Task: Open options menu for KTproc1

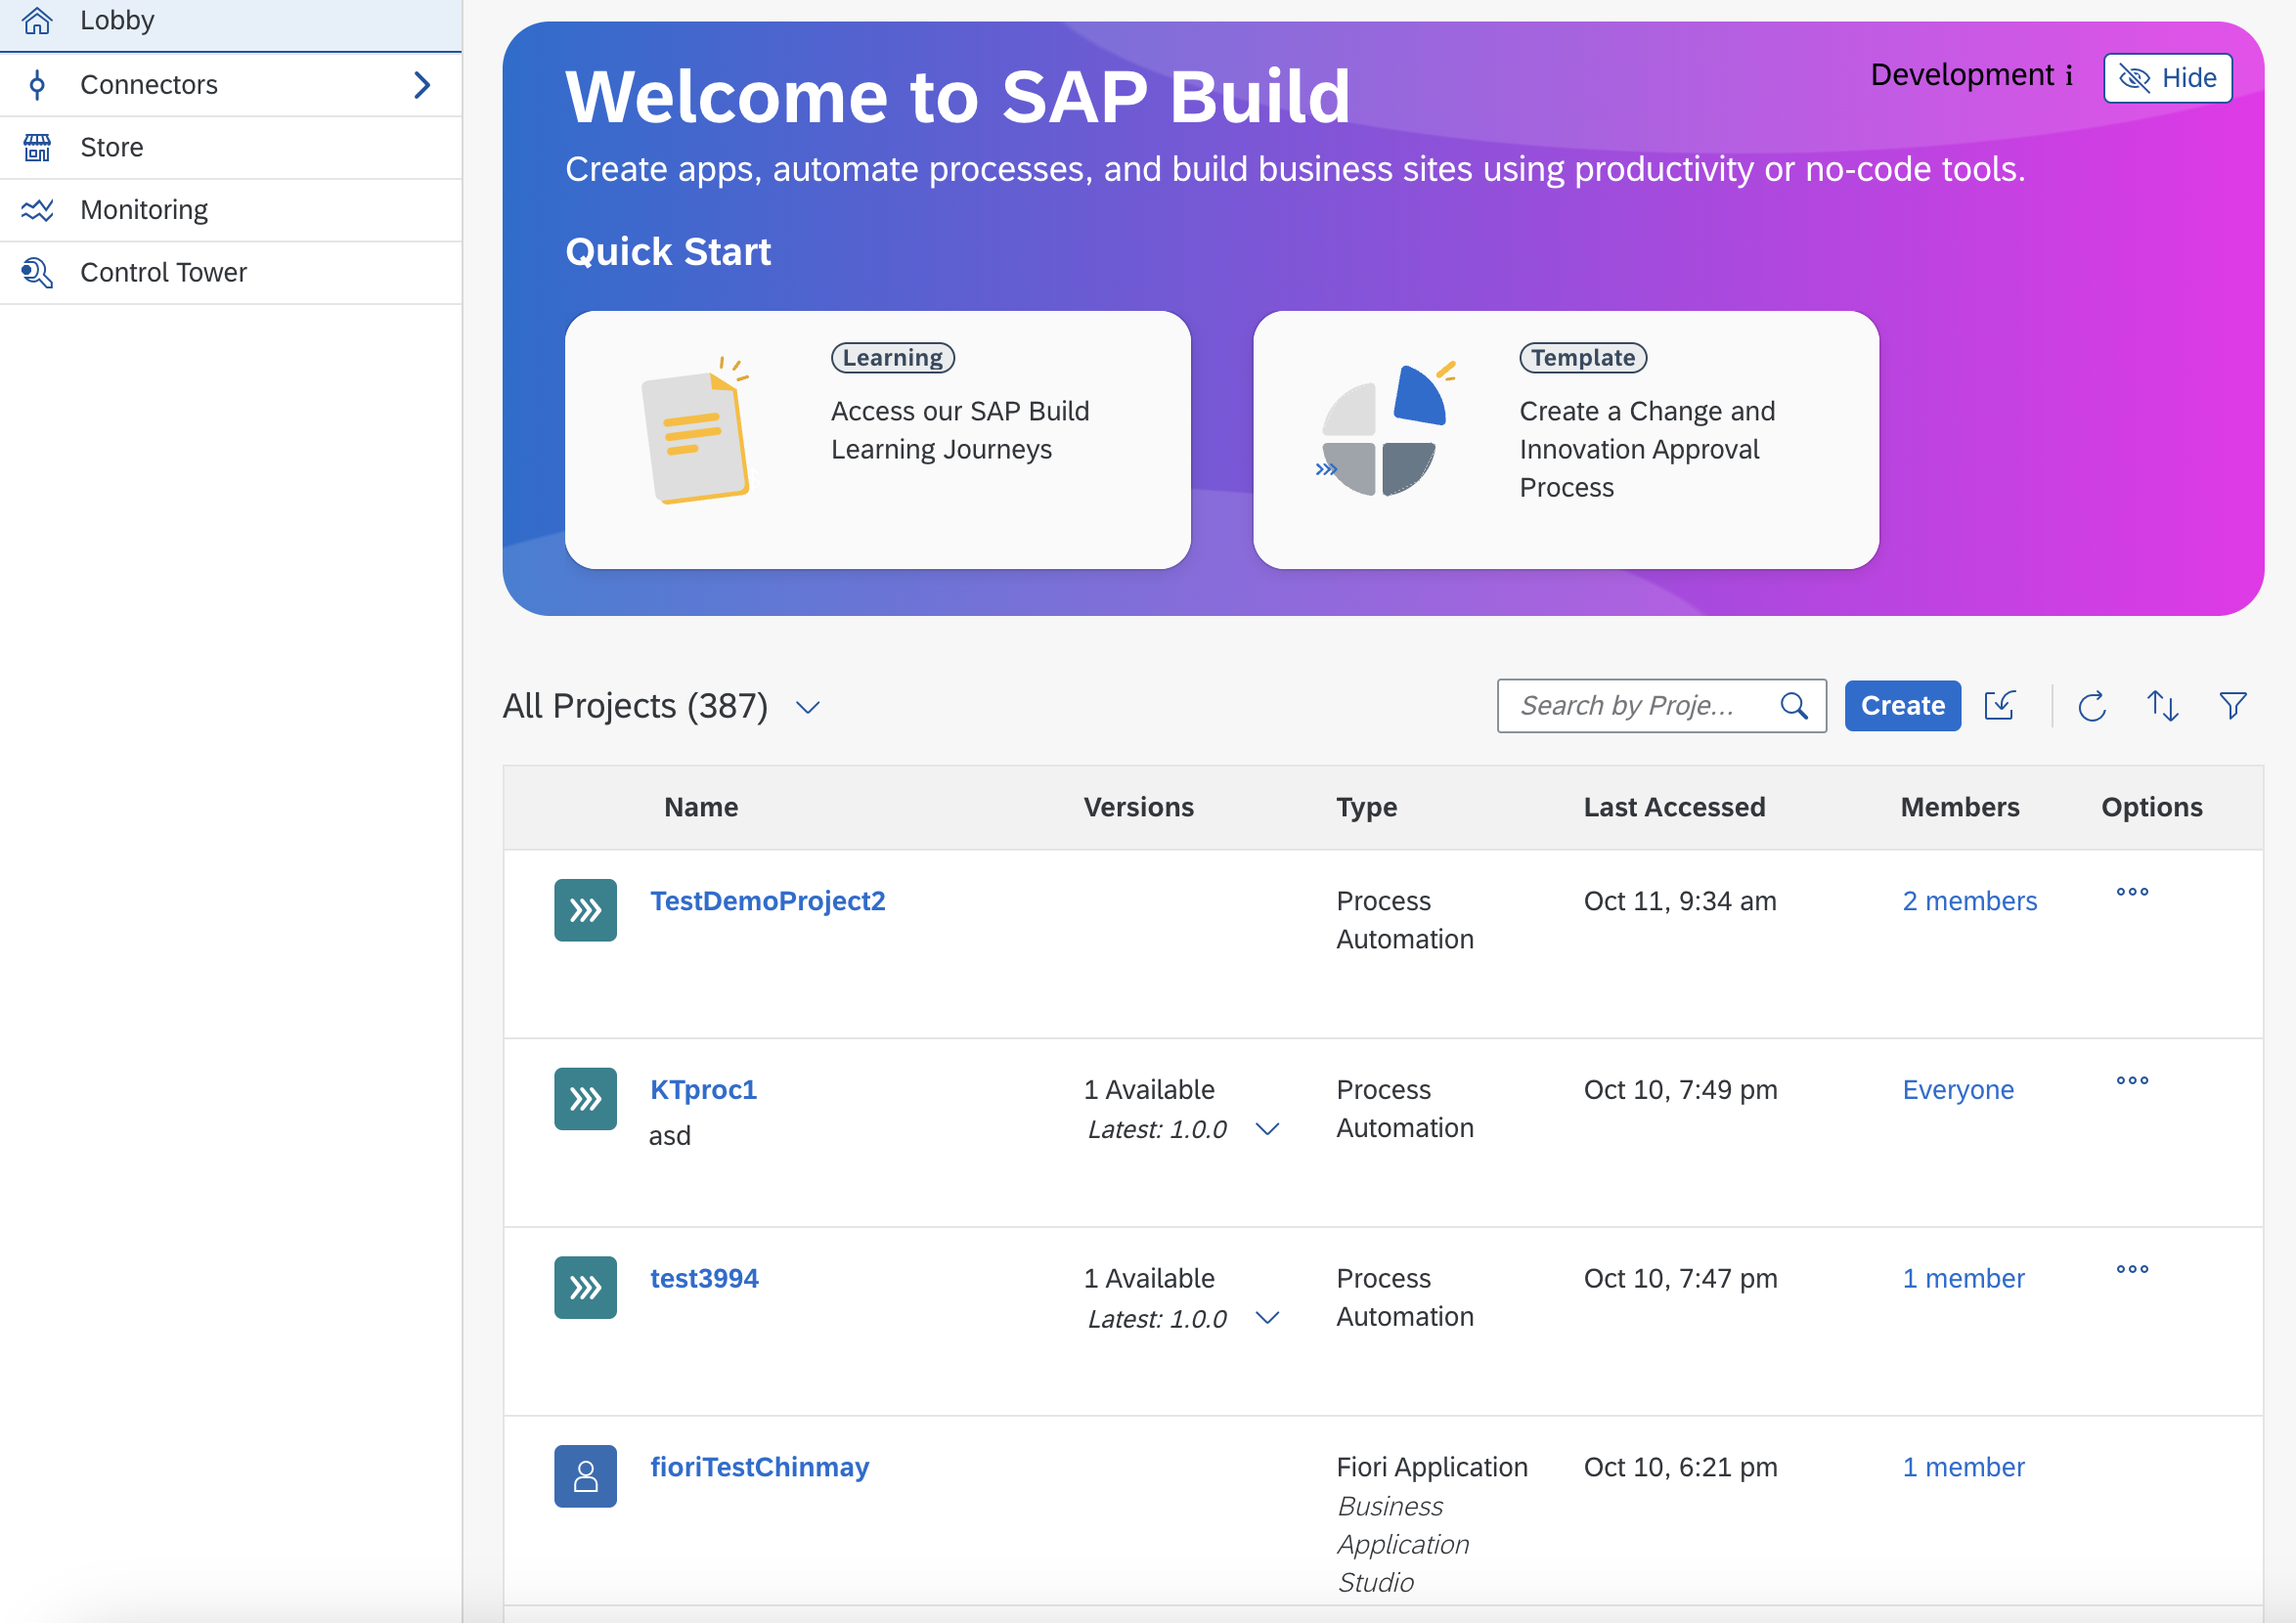Action: tap(2133, 1080)
